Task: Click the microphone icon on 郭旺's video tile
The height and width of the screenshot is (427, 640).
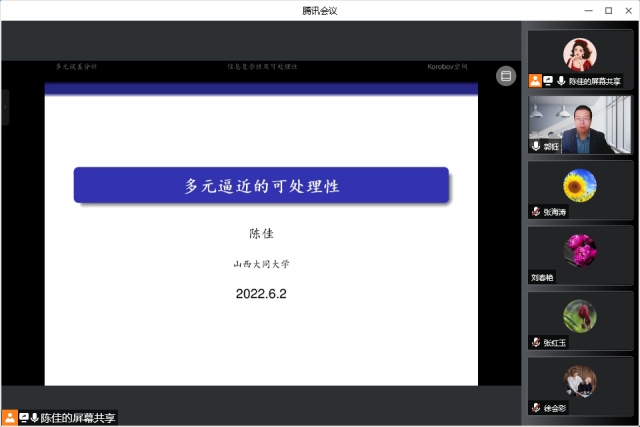Action: click(x=536, y=146)
